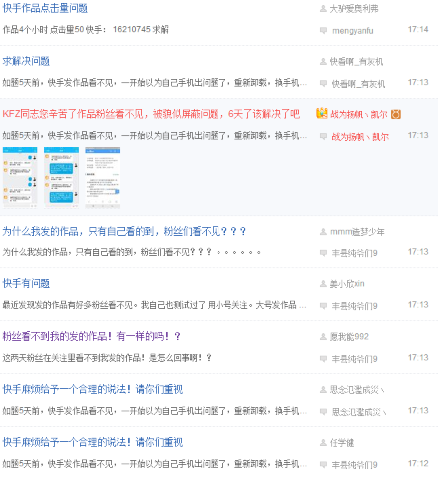Visit last replier mengyanfu's profile

[x=353, y=31]
